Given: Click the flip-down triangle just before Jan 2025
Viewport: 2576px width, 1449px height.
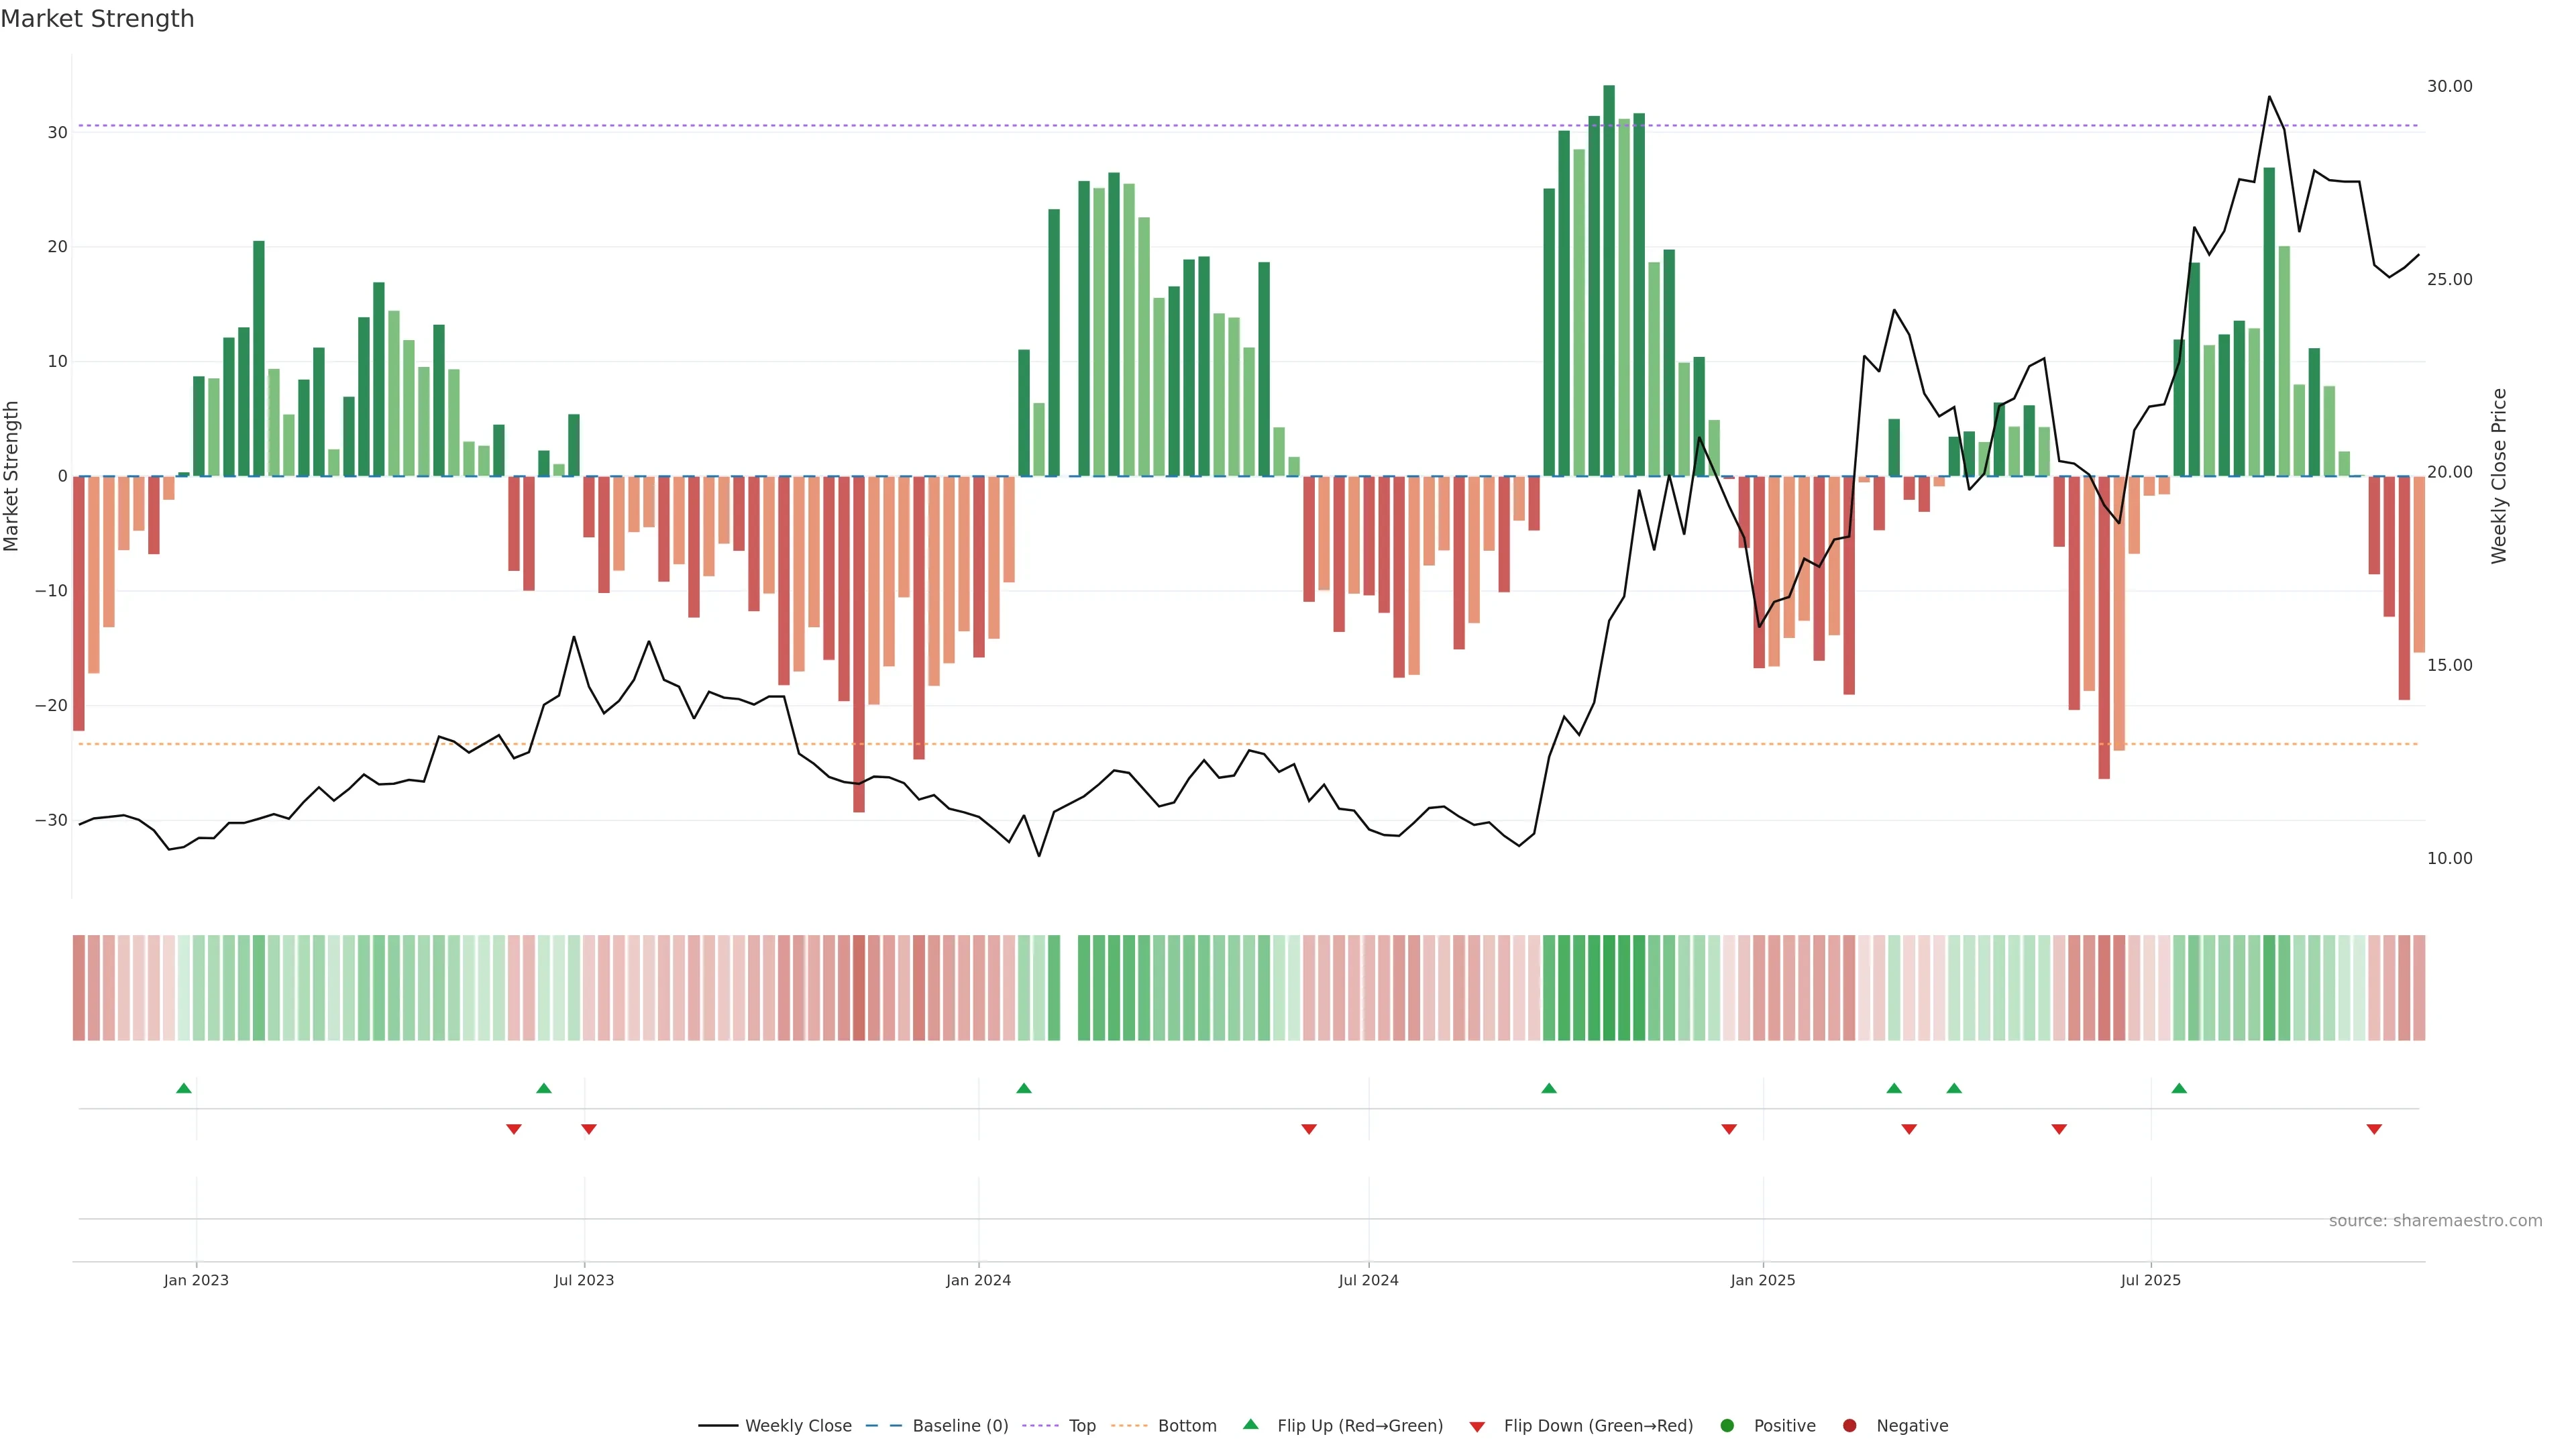Looking at the screenshot, I should tap(1728, 1129).
